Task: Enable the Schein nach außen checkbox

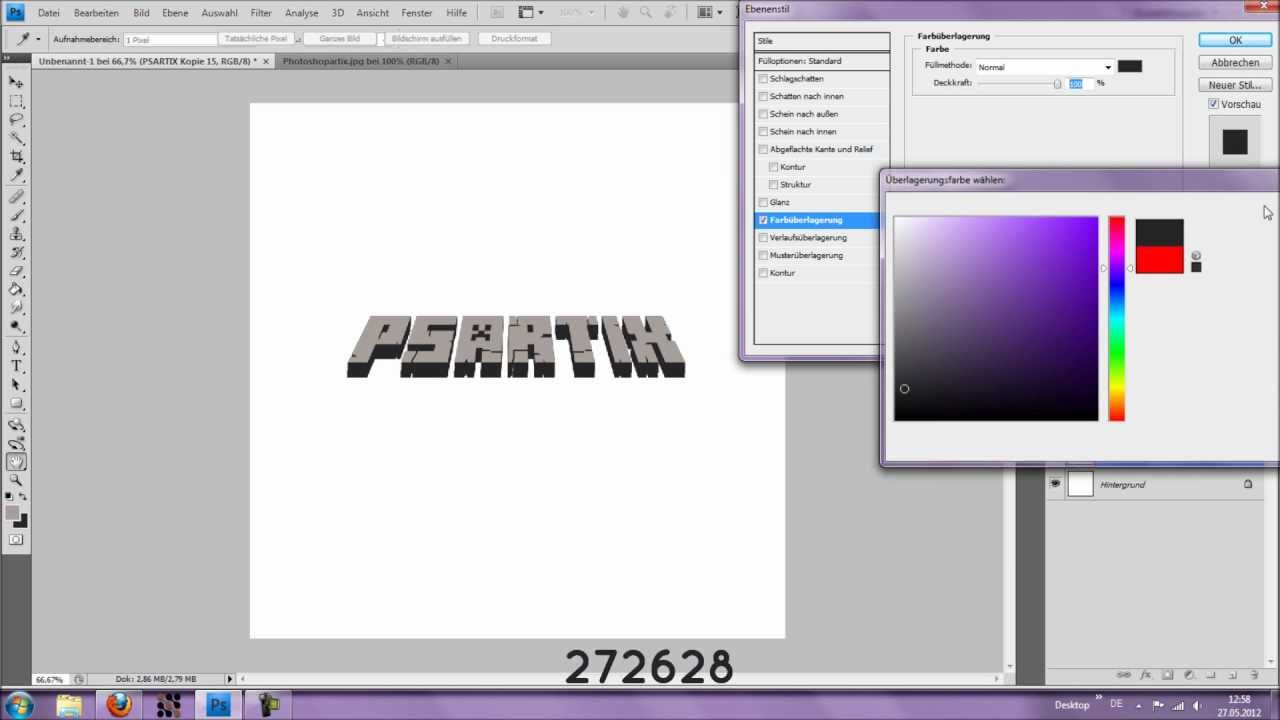Action: click(764, 114)
